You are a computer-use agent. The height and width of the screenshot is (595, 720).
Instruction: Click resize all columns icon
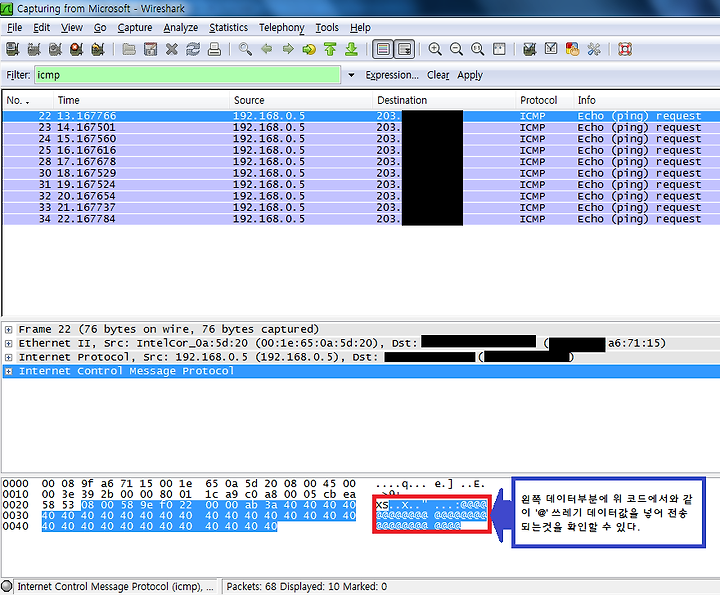pyautogui.click(x=499, y=49)
